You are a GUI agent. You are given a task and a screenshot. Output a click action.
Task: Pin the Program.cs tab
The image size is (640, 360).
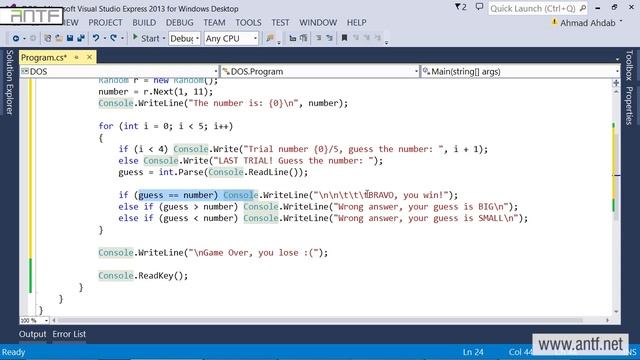point(76,58)
